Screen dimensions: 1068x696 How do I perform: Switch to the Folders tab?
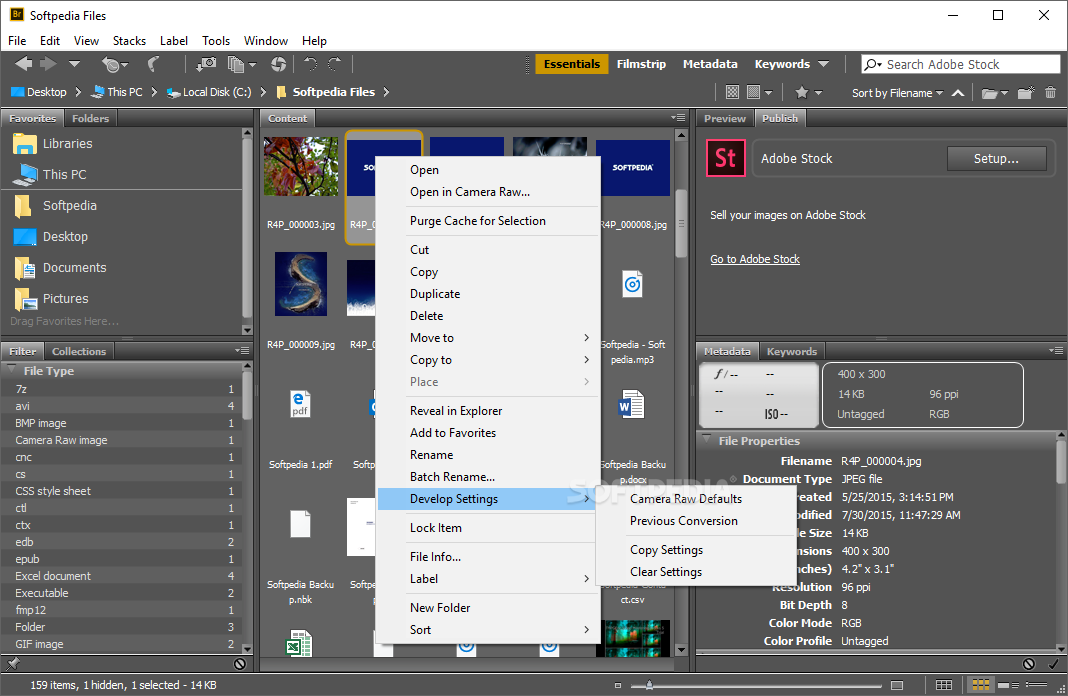90,118
